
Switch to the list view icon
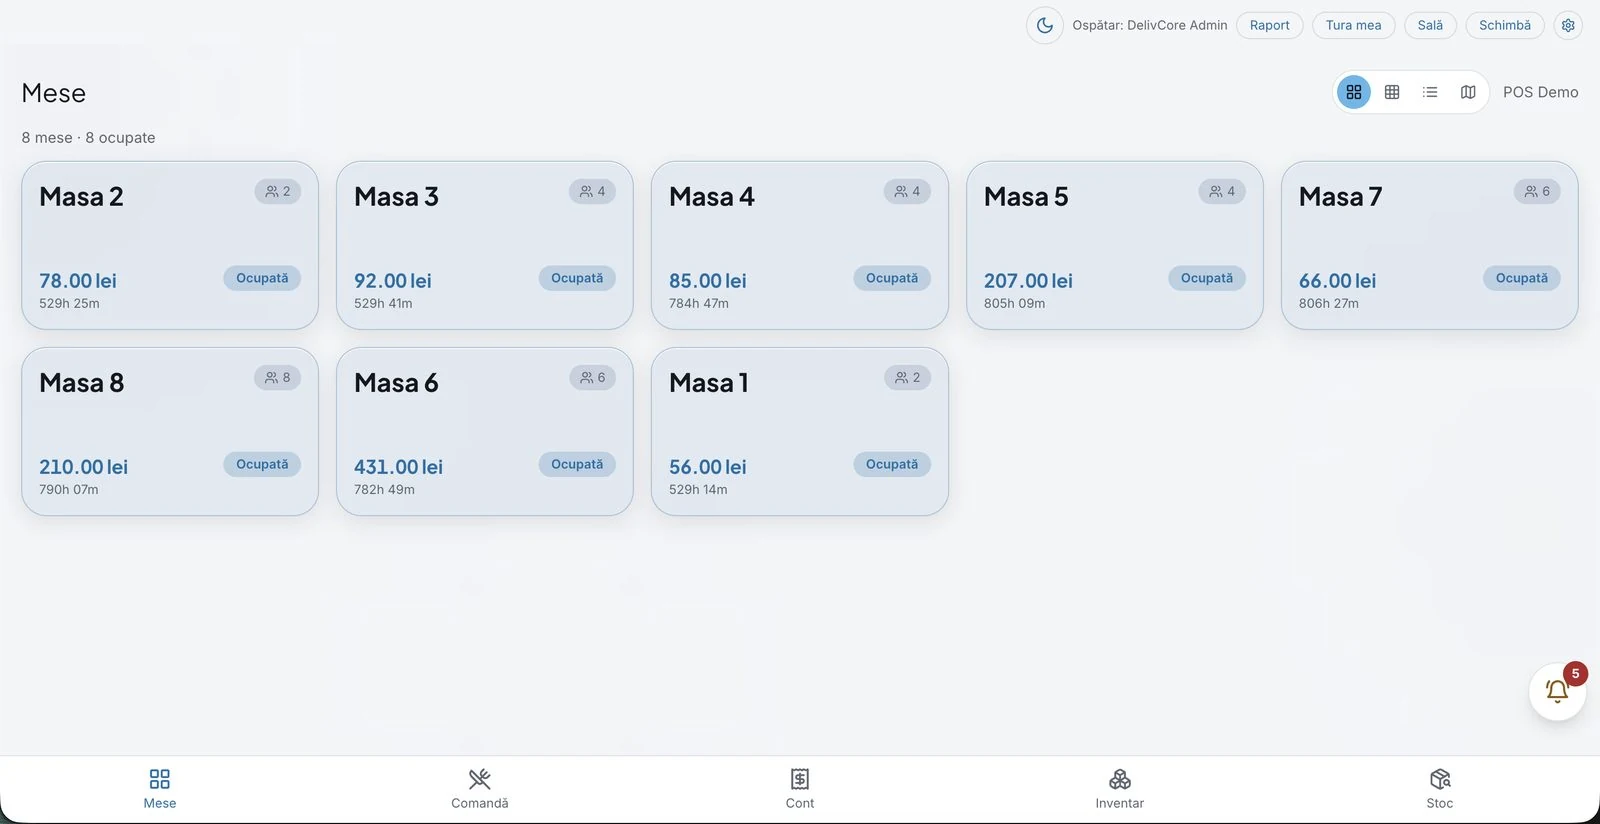pos(1430,92)
